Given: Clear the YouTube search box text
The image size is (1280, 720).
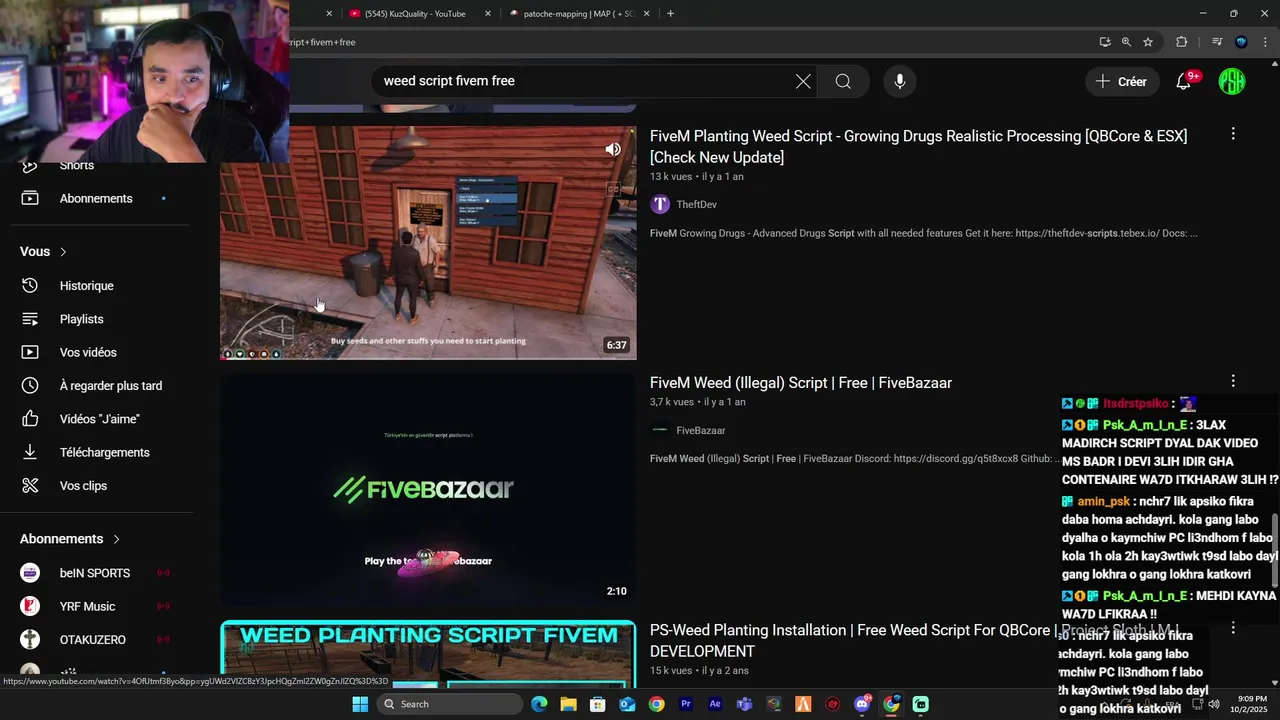Looking at the screenshot, I should pos(803,82).
